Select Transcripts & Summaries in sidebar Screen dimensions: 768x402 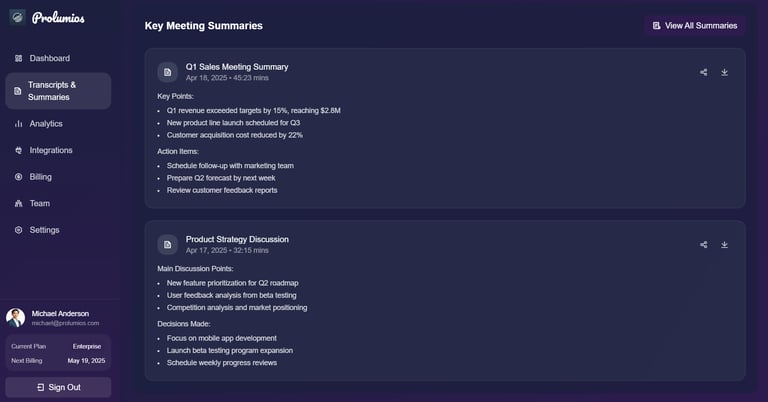tap(58, 91)
